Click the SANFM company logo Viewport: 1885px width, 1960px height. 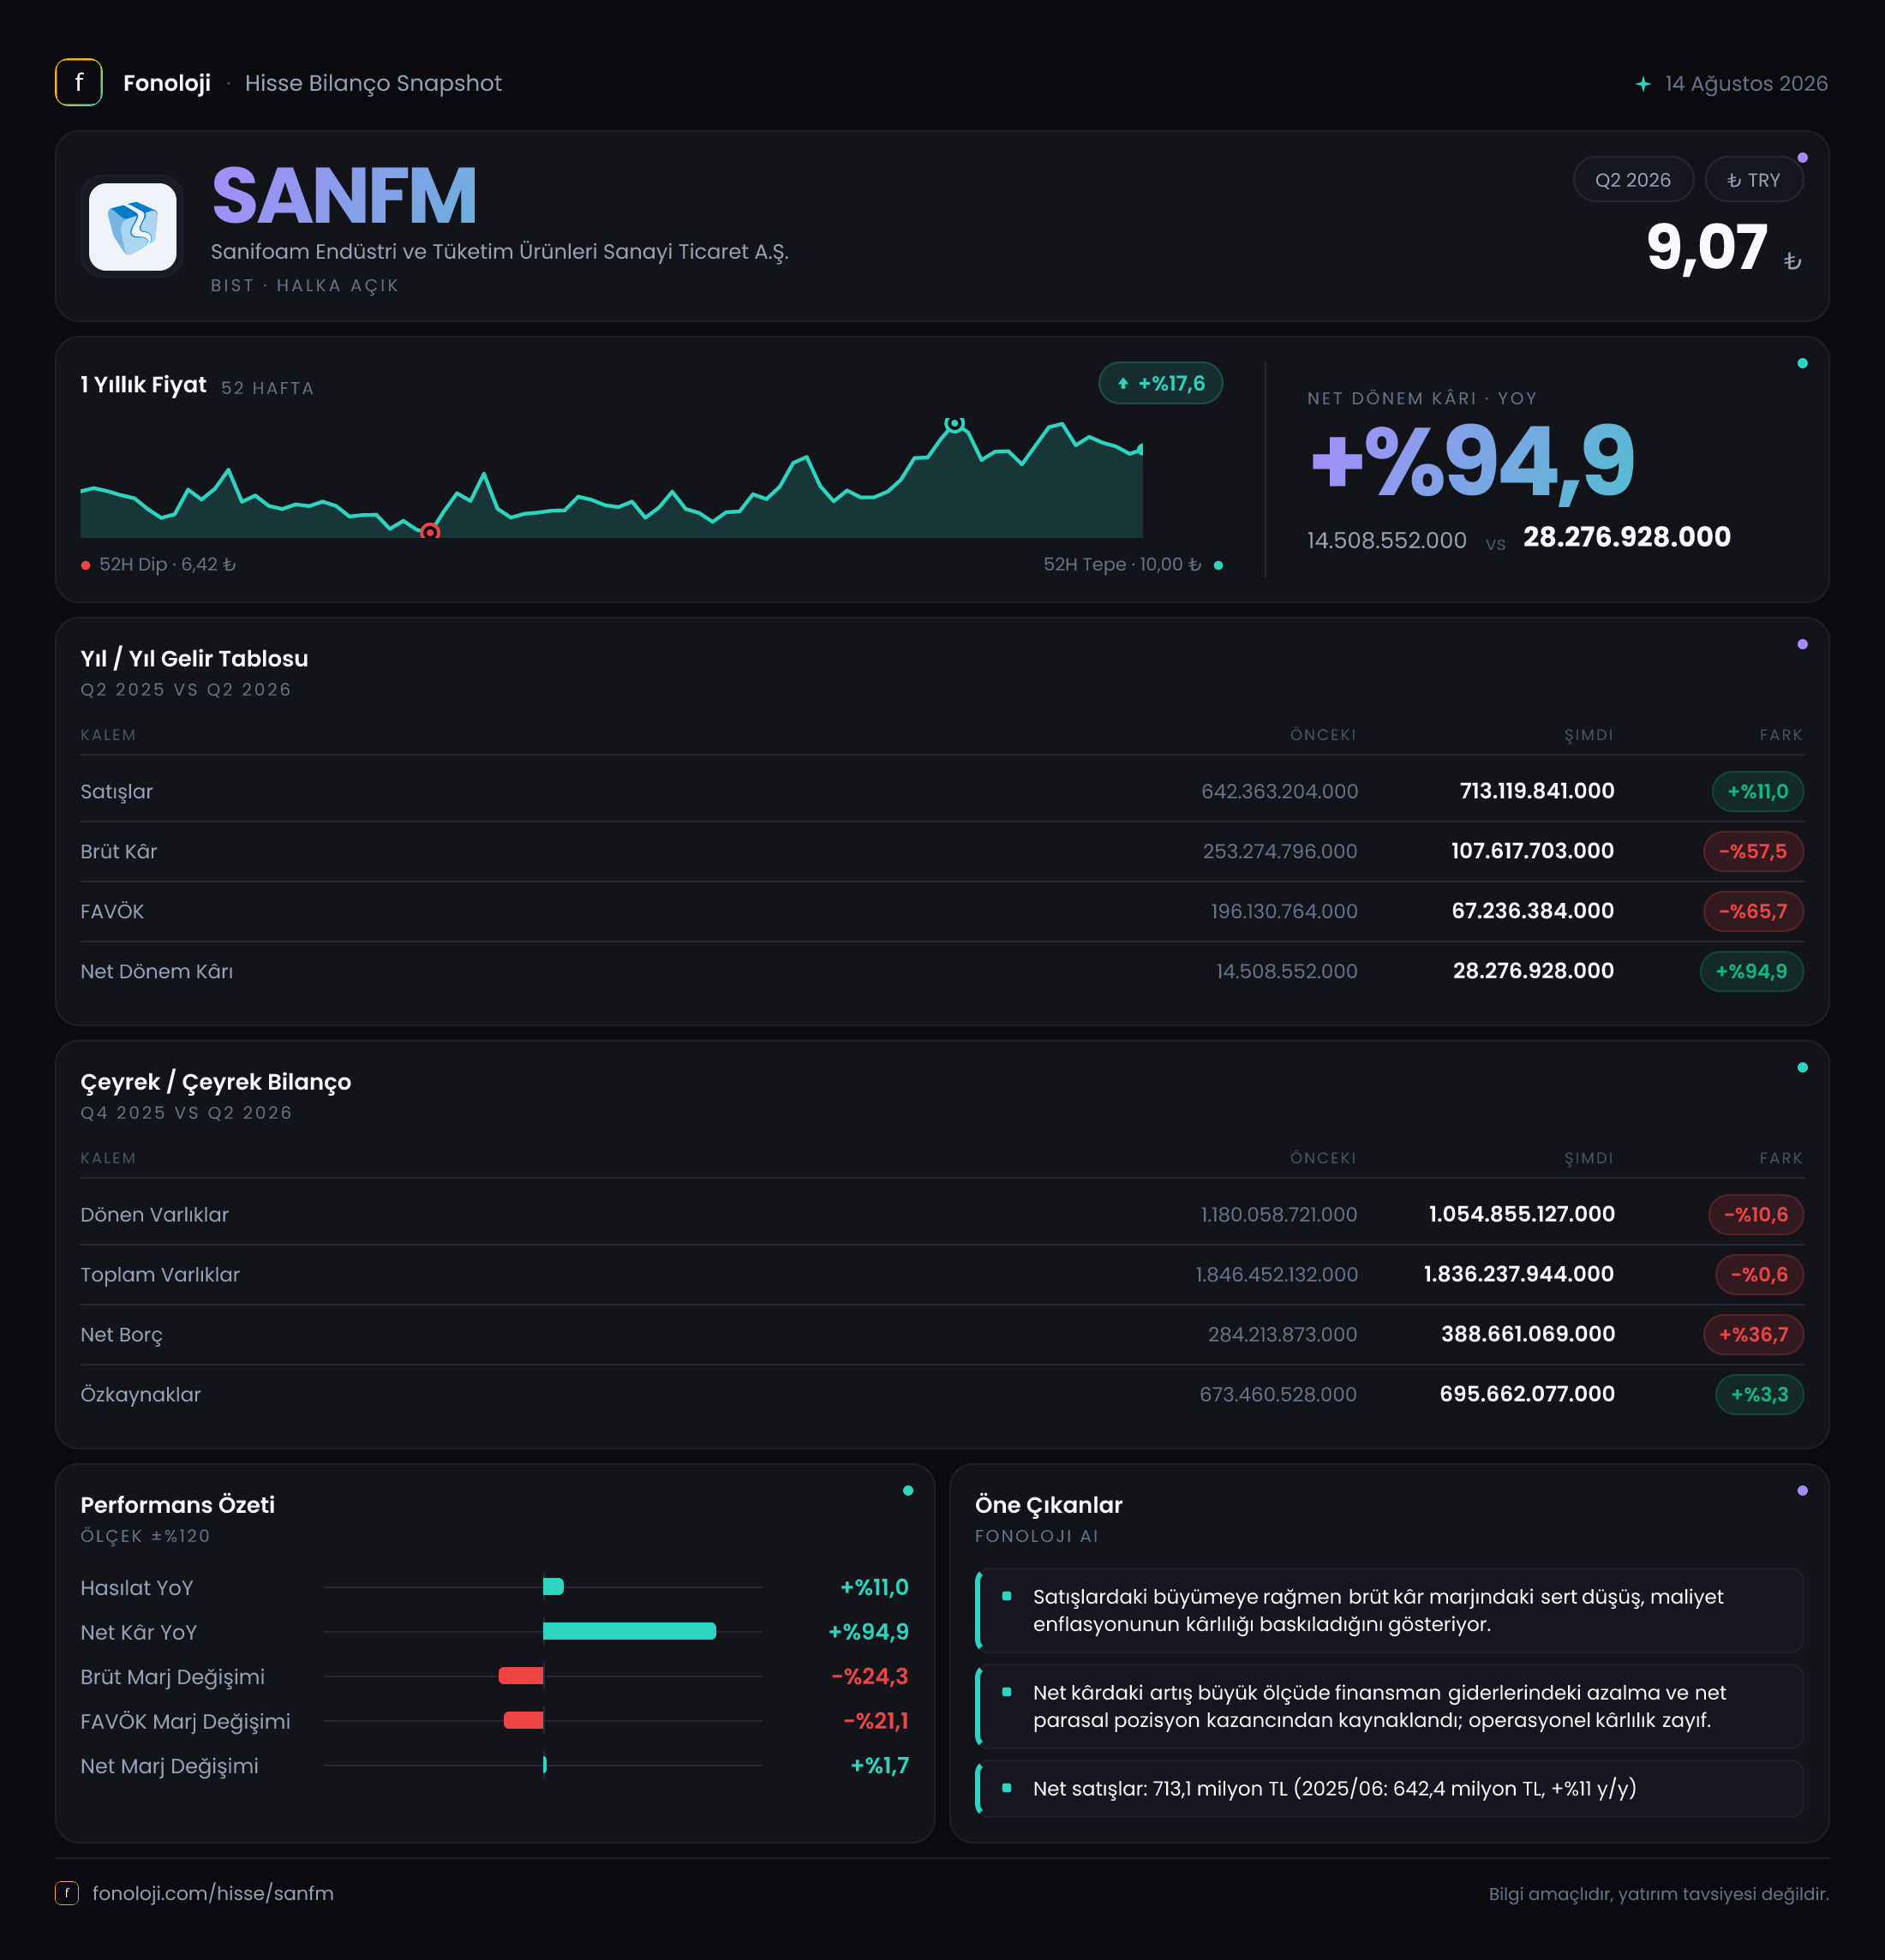click(x=132, y=226)
